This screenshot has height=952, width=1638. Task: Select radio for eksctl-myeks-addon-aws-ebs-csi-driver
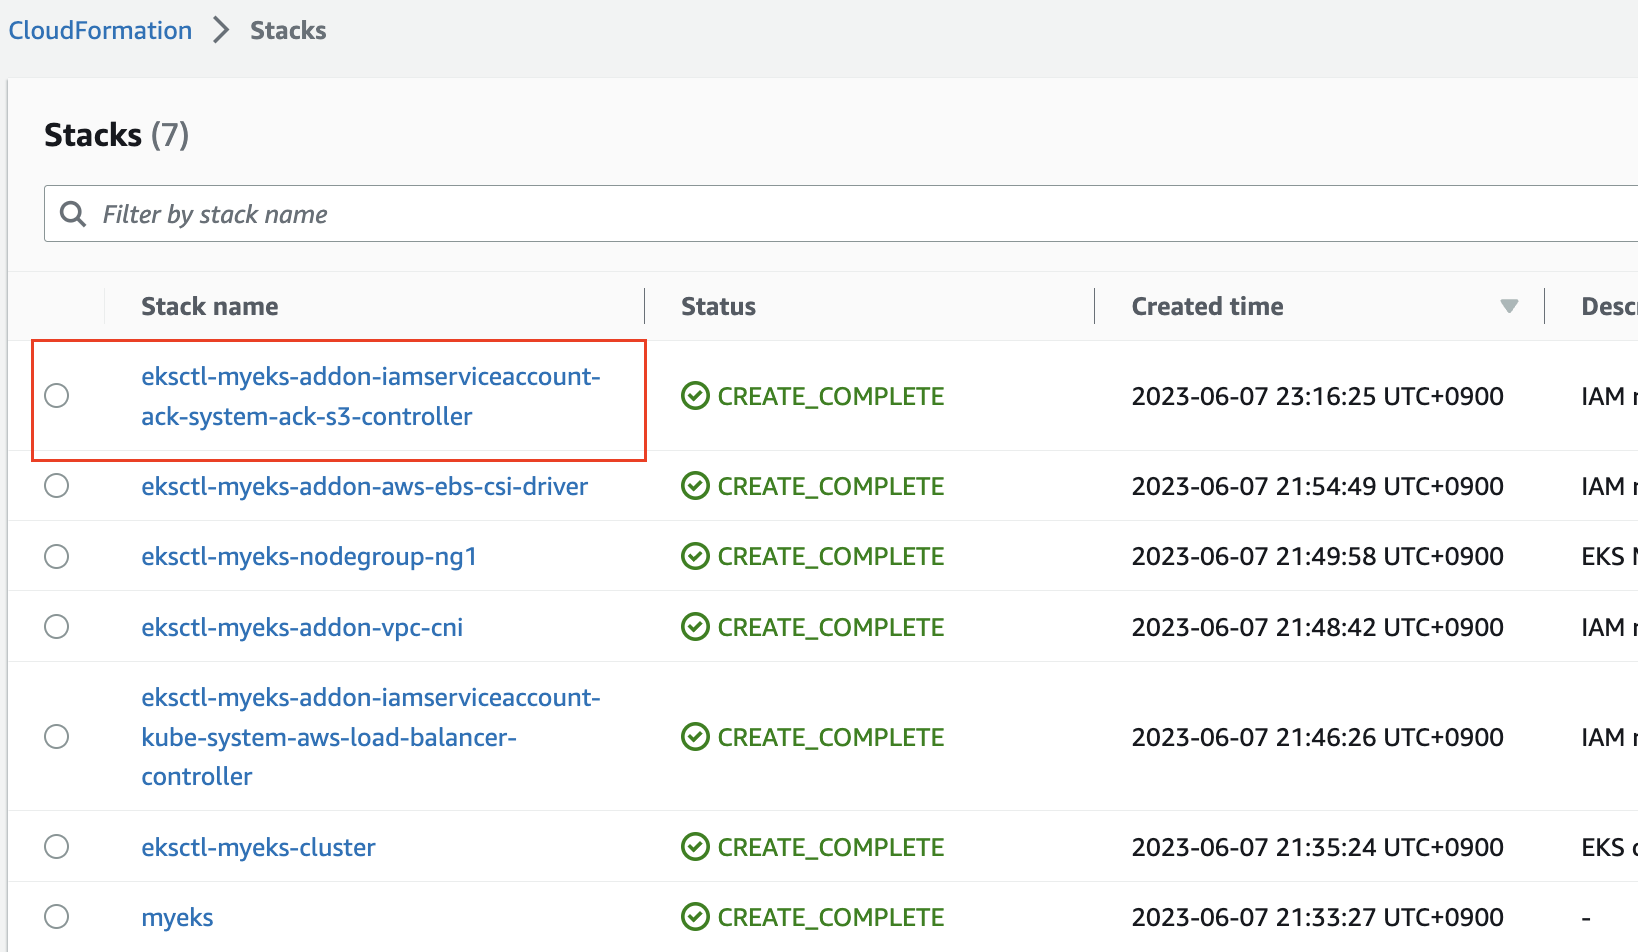[x=57, y=486]
